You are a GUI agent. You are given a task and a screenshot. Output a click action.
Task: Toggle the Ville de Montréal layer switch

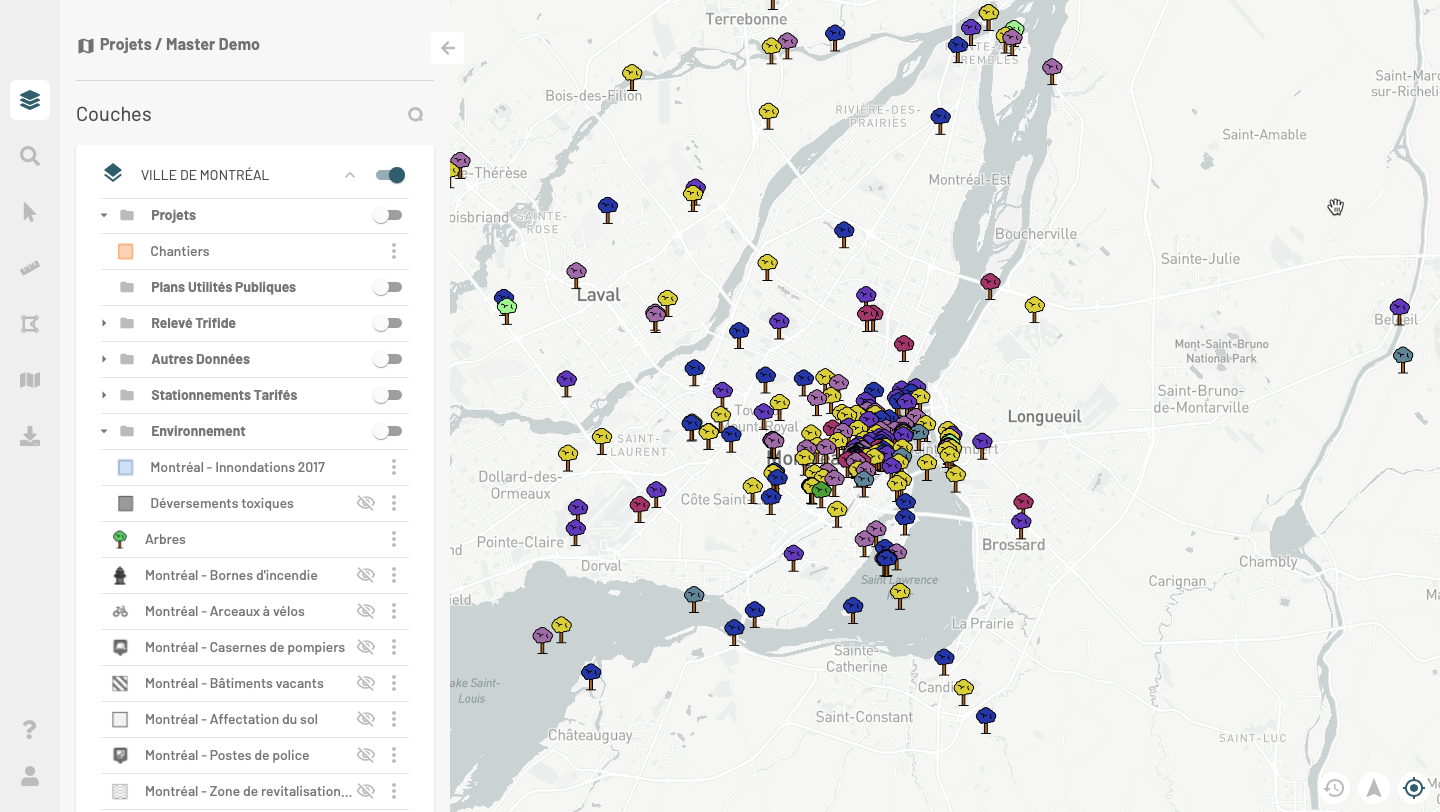[x=390, y=175]
